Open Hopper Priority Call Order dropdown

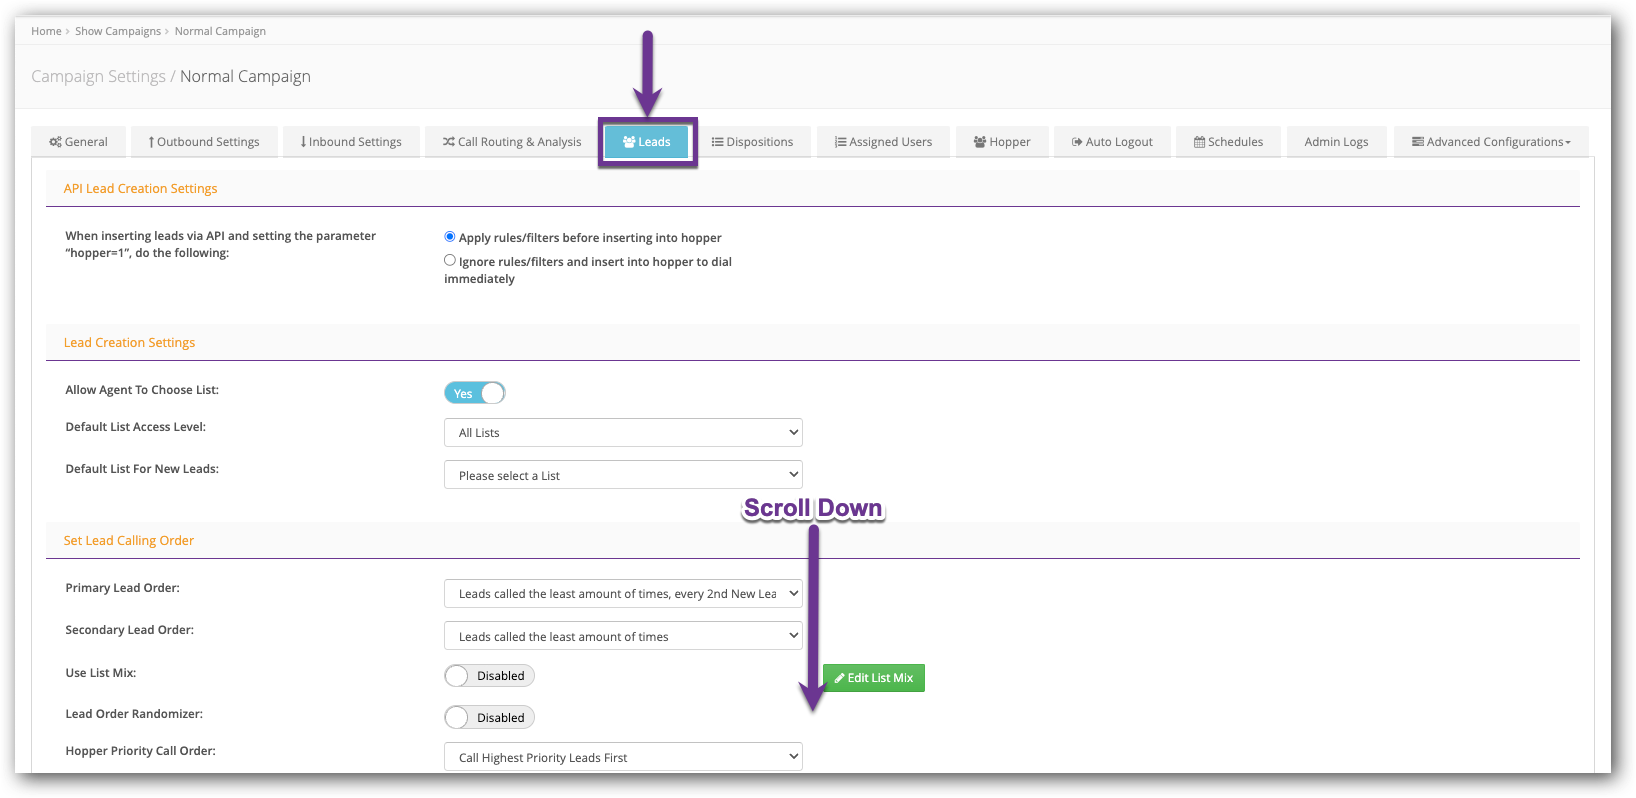tap(623, 757)
